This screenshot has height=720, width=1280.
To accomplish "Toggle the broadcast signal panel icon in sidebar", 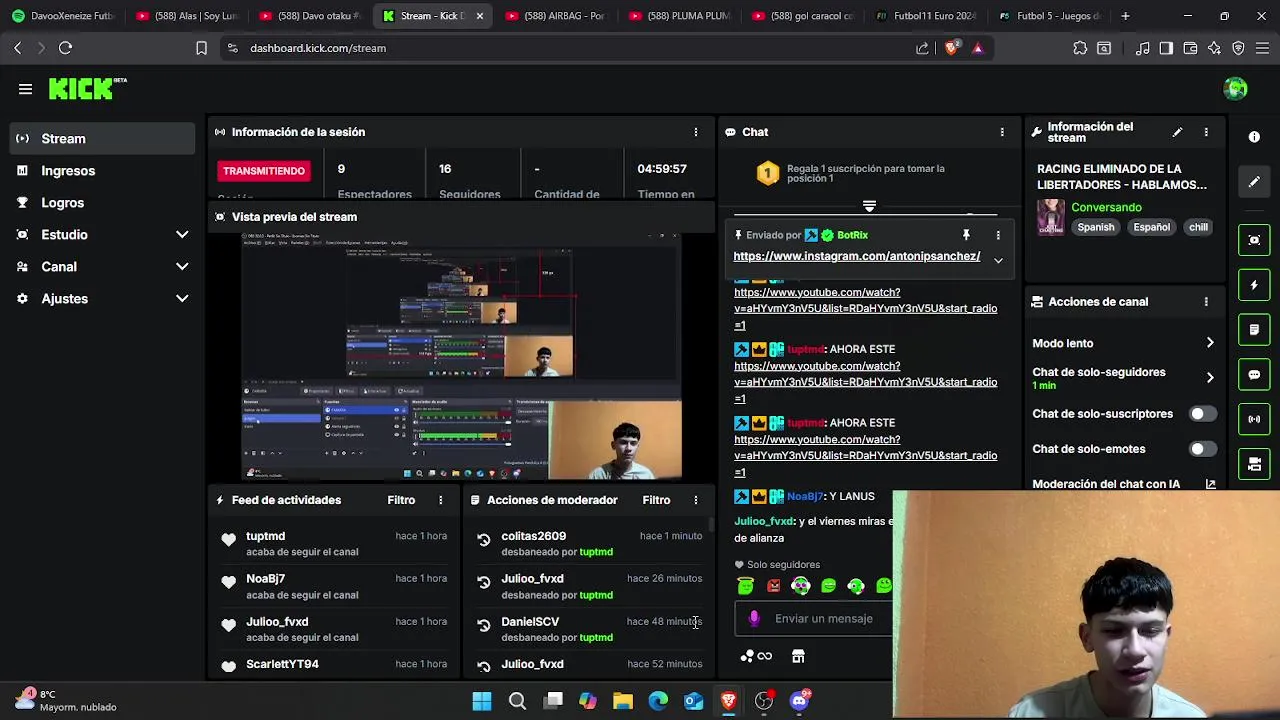I will (x=1254, y=419).
